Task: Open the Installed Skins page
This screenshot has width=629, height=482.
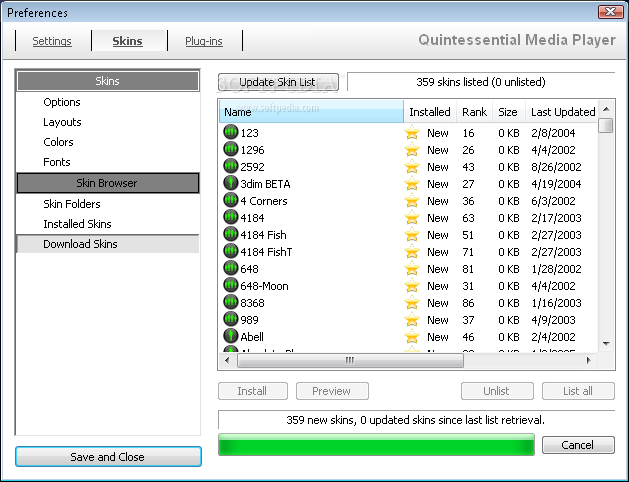Action: (77, 224)
